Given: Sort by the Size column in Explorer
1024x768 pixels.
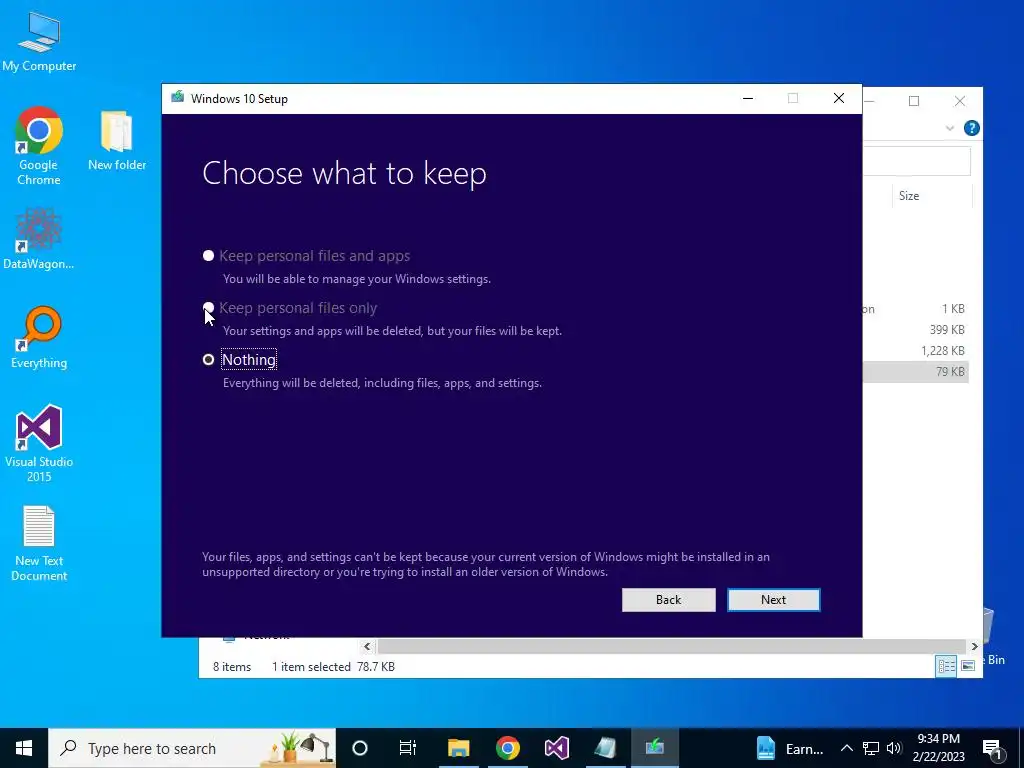Looking at the screenshot, I should [x=932, y=196].
